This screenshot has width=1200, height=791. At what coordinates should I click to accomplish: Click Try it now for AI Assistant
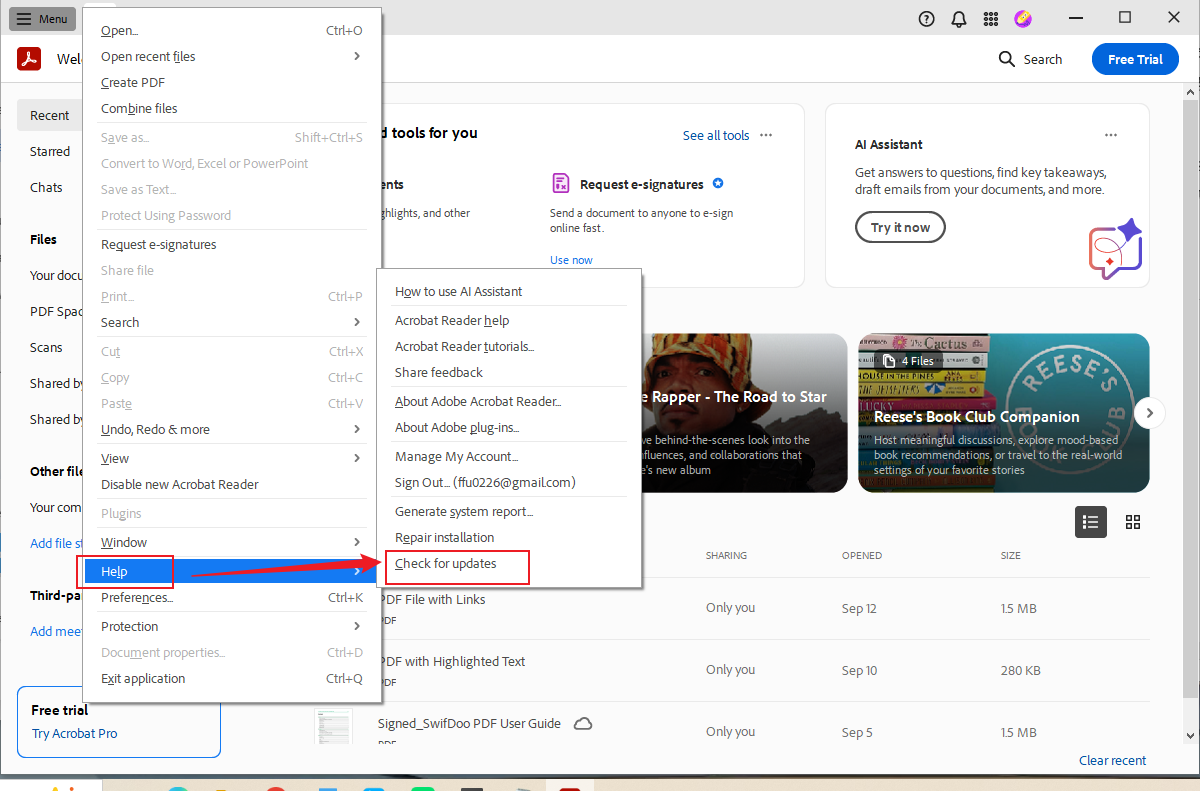899,227
